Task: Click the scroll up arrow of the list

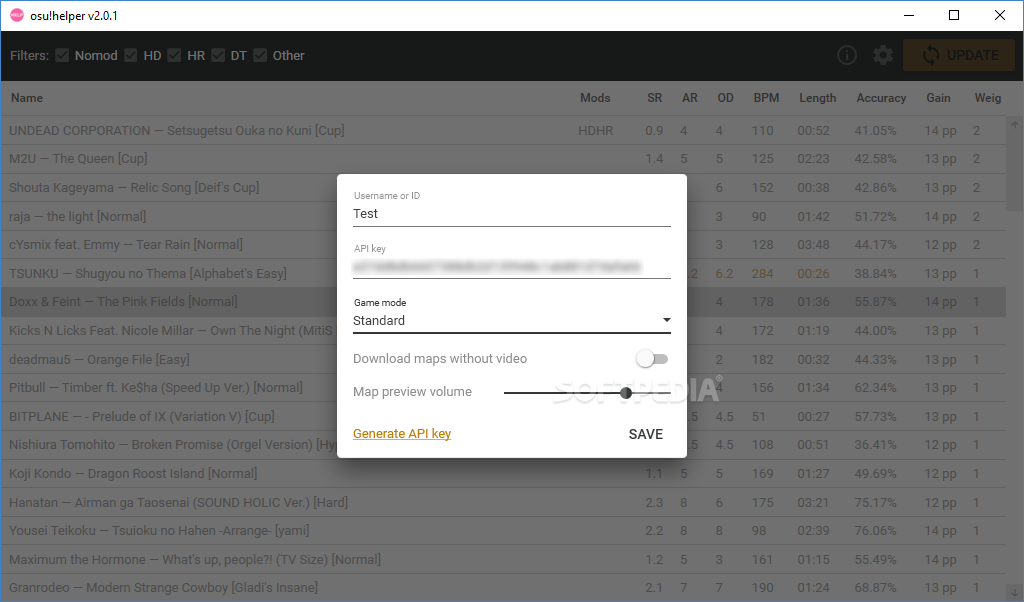Action: click(x=1014, y=124)
